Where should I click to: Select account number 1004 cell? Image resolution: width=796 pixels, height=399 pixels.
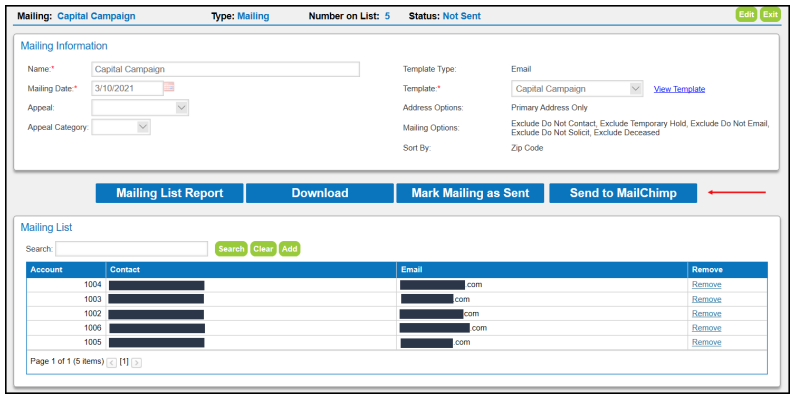(67, 285)
